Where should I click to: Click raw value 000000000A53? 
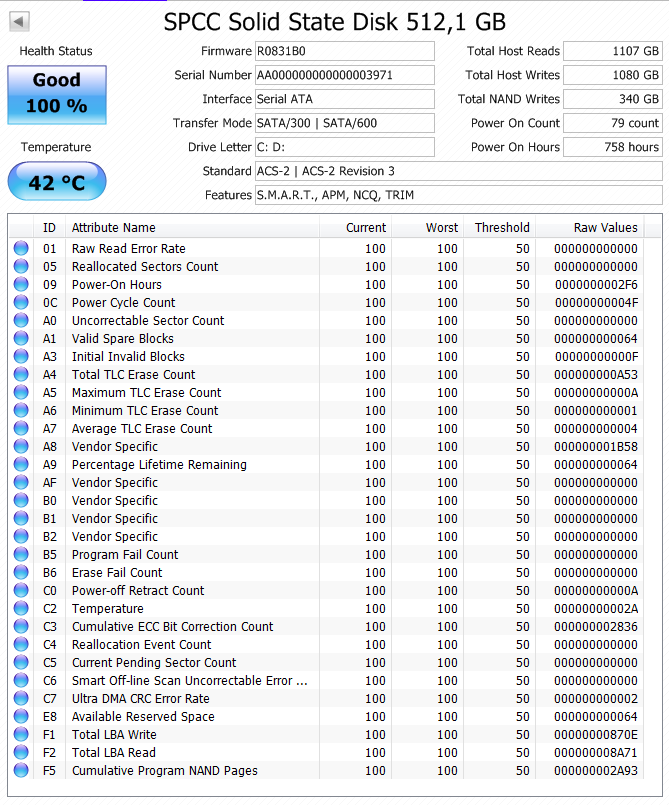coord(596,374)
